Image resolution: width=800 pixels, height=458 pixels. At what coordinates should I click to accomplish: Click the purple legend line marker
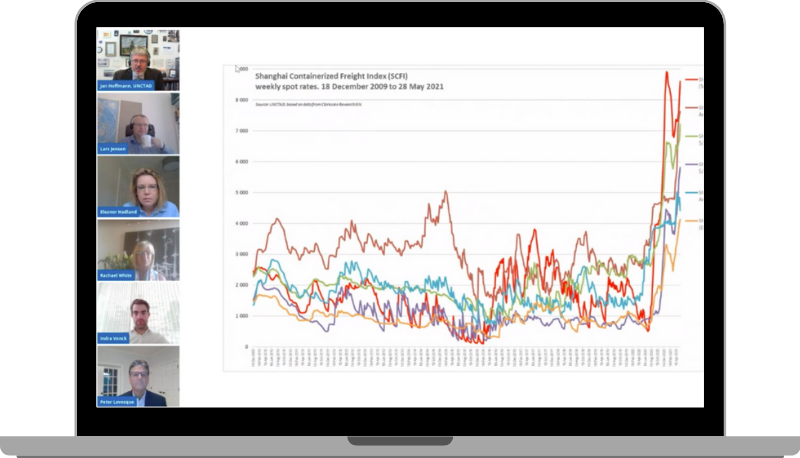pyautogui.click(x=691, y=164)
